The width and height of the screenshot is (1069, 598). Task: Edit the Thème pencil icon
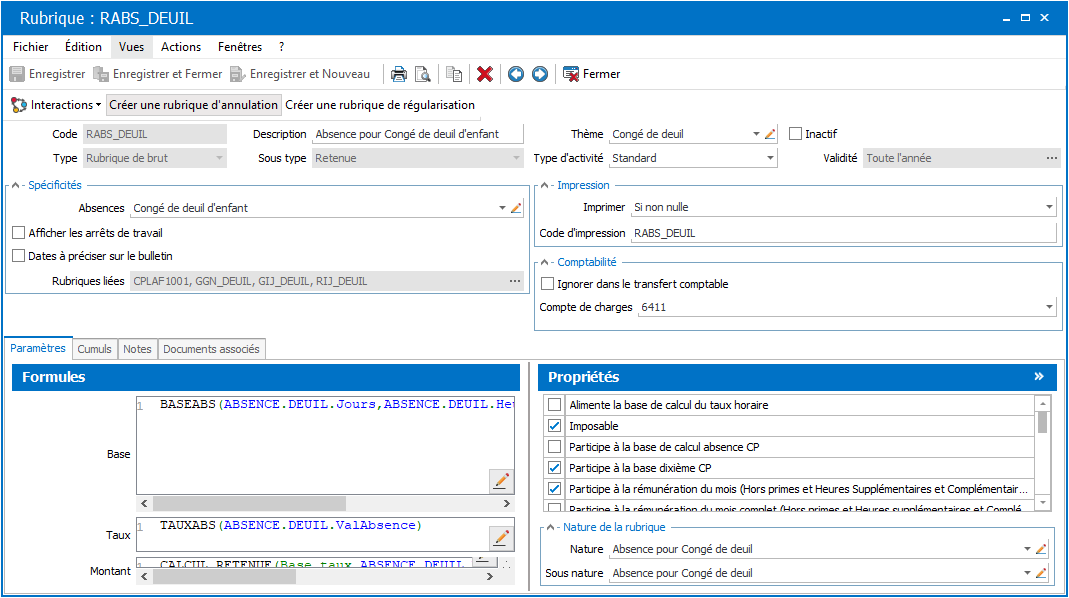pos(770,134)
